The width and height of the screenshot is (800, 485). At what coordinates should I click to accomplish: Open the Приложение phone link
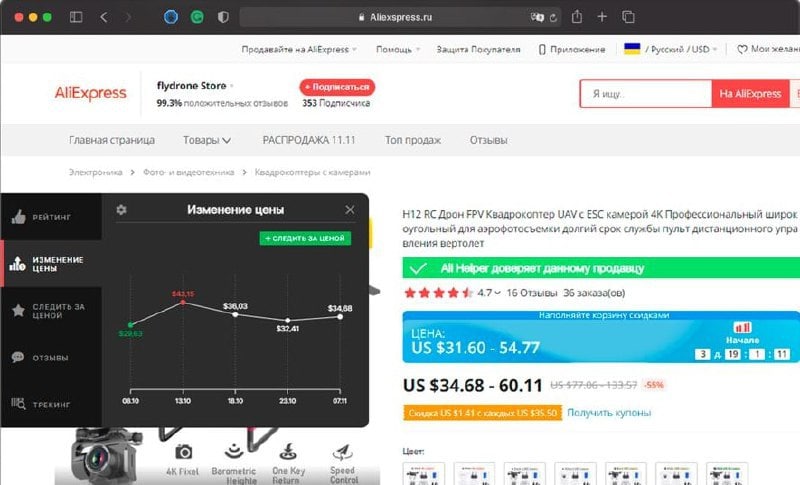[572, 49]
